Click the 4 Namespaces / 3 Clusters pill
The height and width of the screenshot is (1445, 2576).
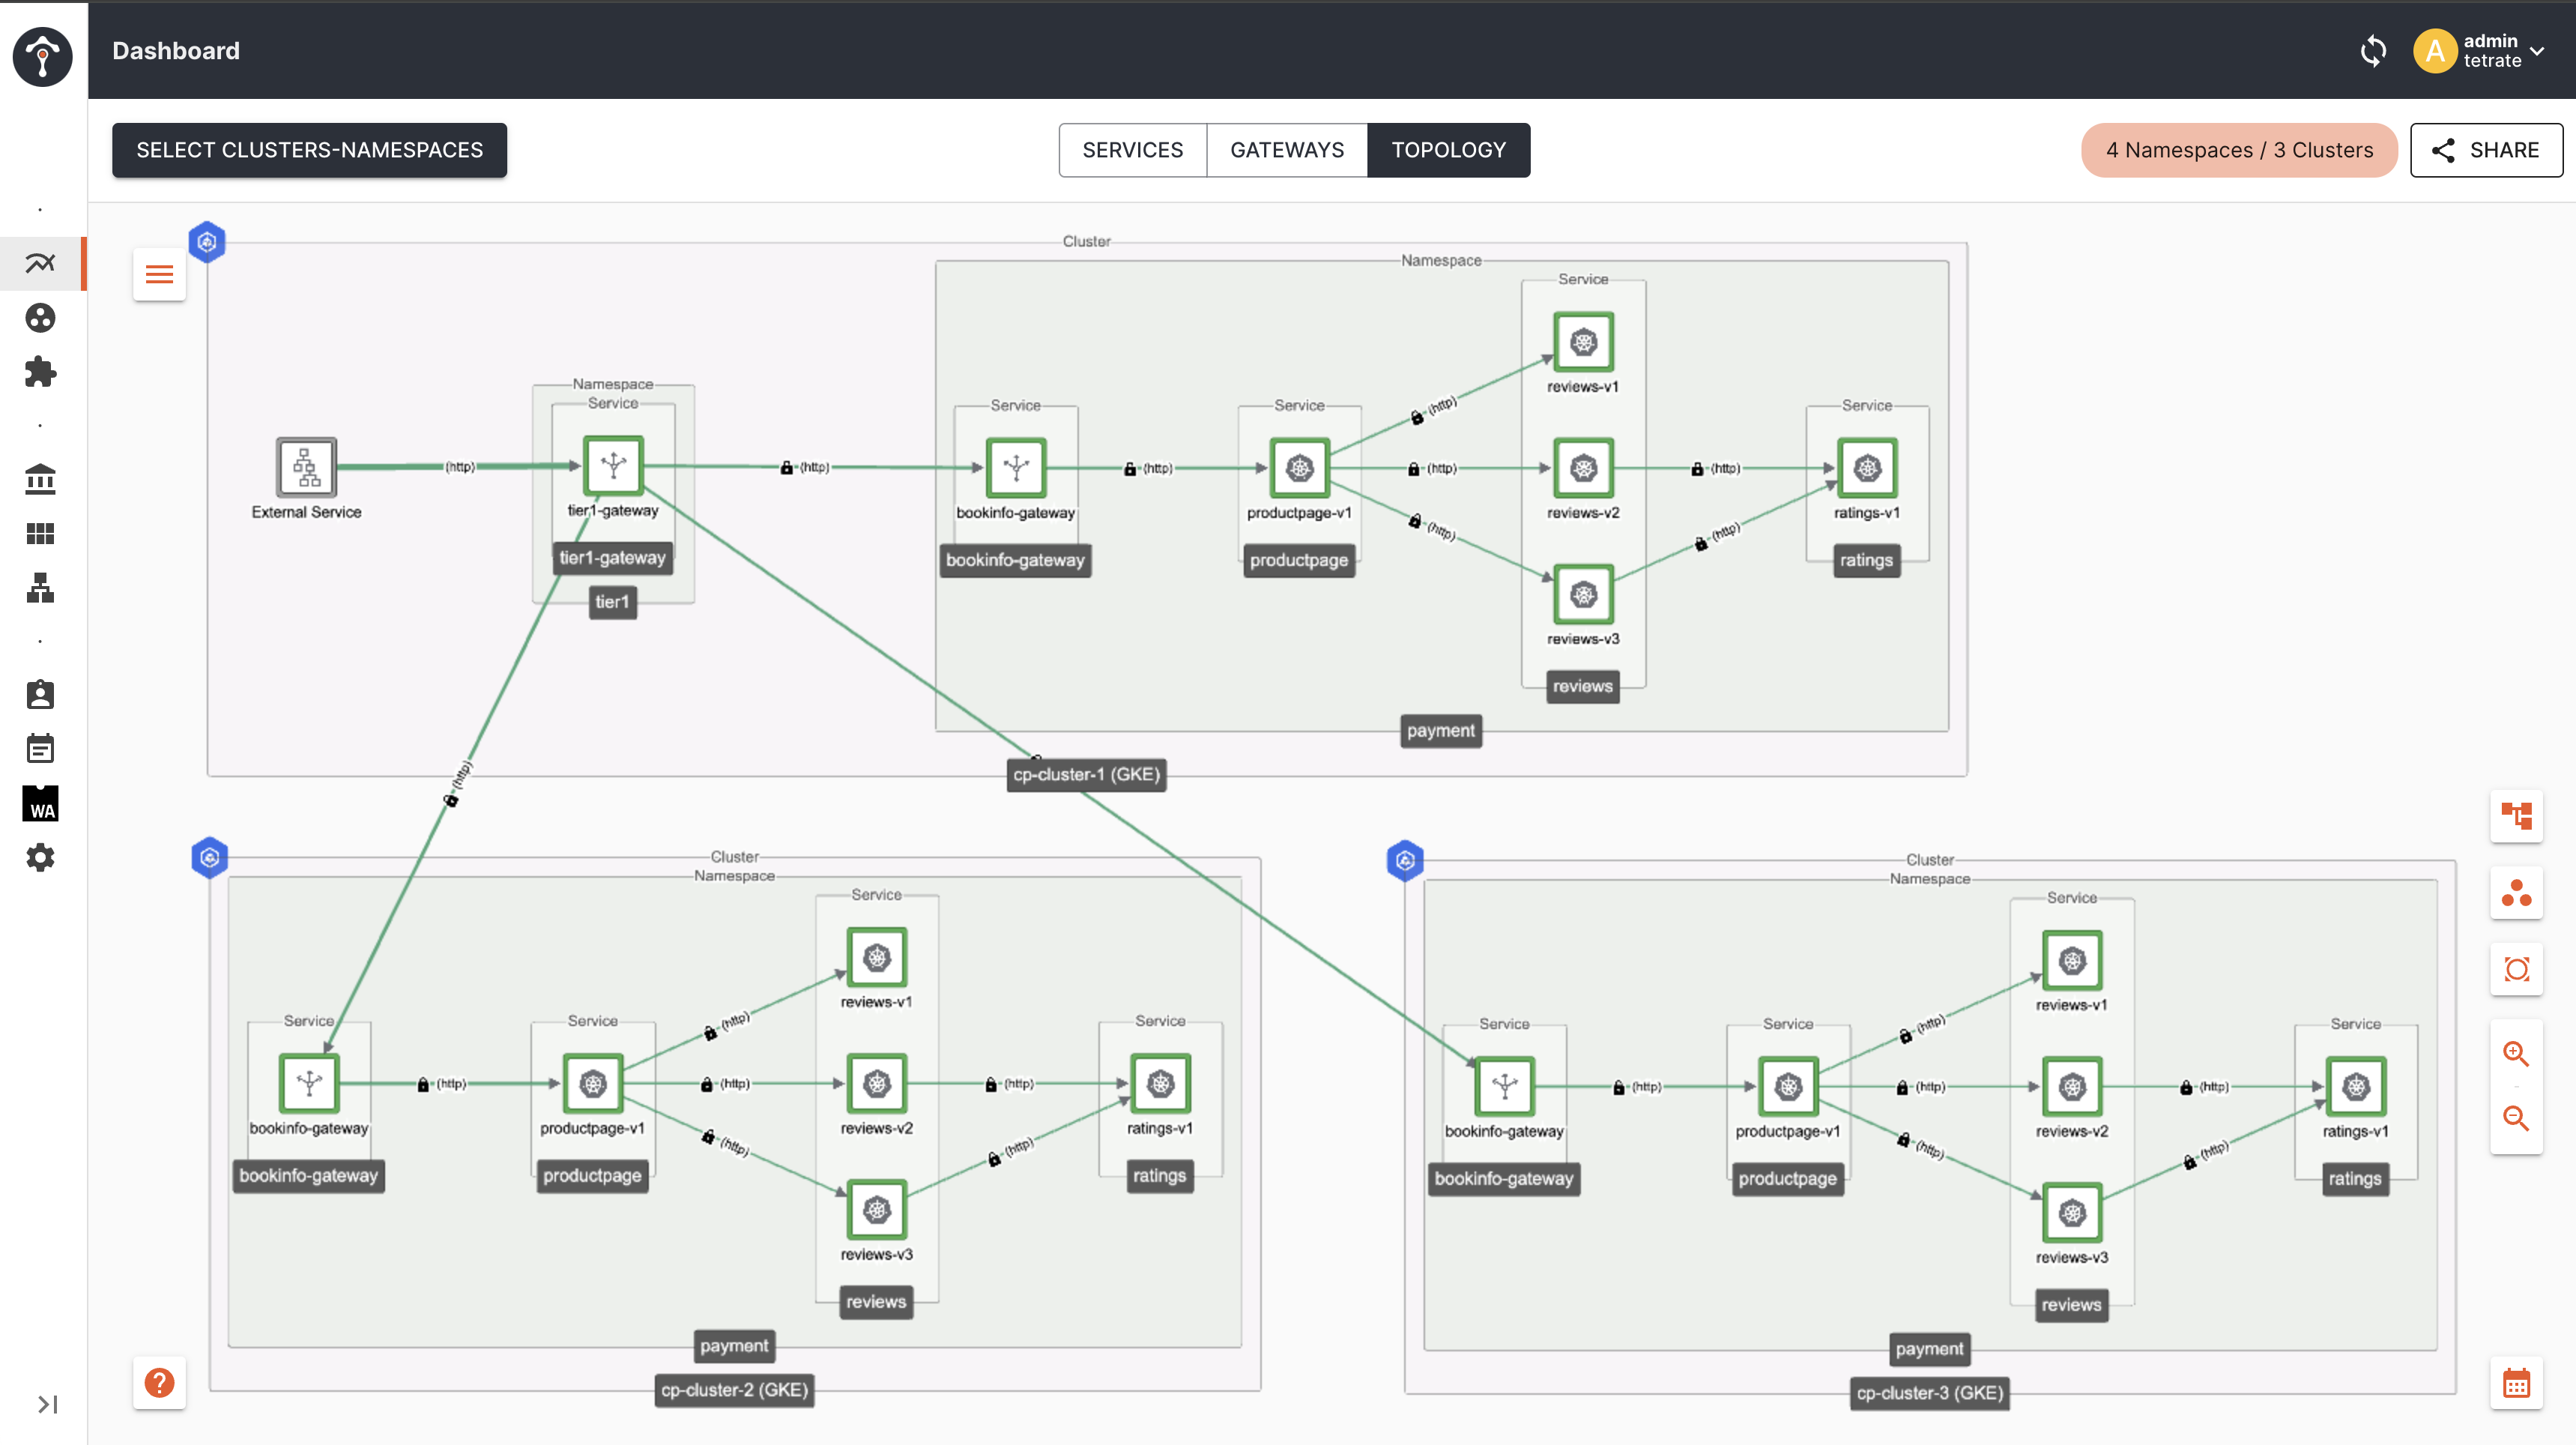2239,150
